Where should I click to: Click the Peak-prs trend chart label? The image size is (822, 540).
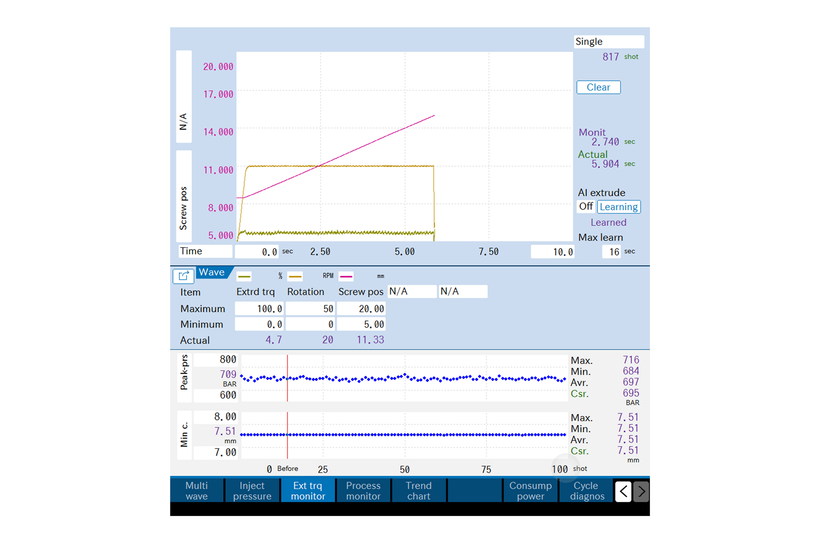point(184,376)
